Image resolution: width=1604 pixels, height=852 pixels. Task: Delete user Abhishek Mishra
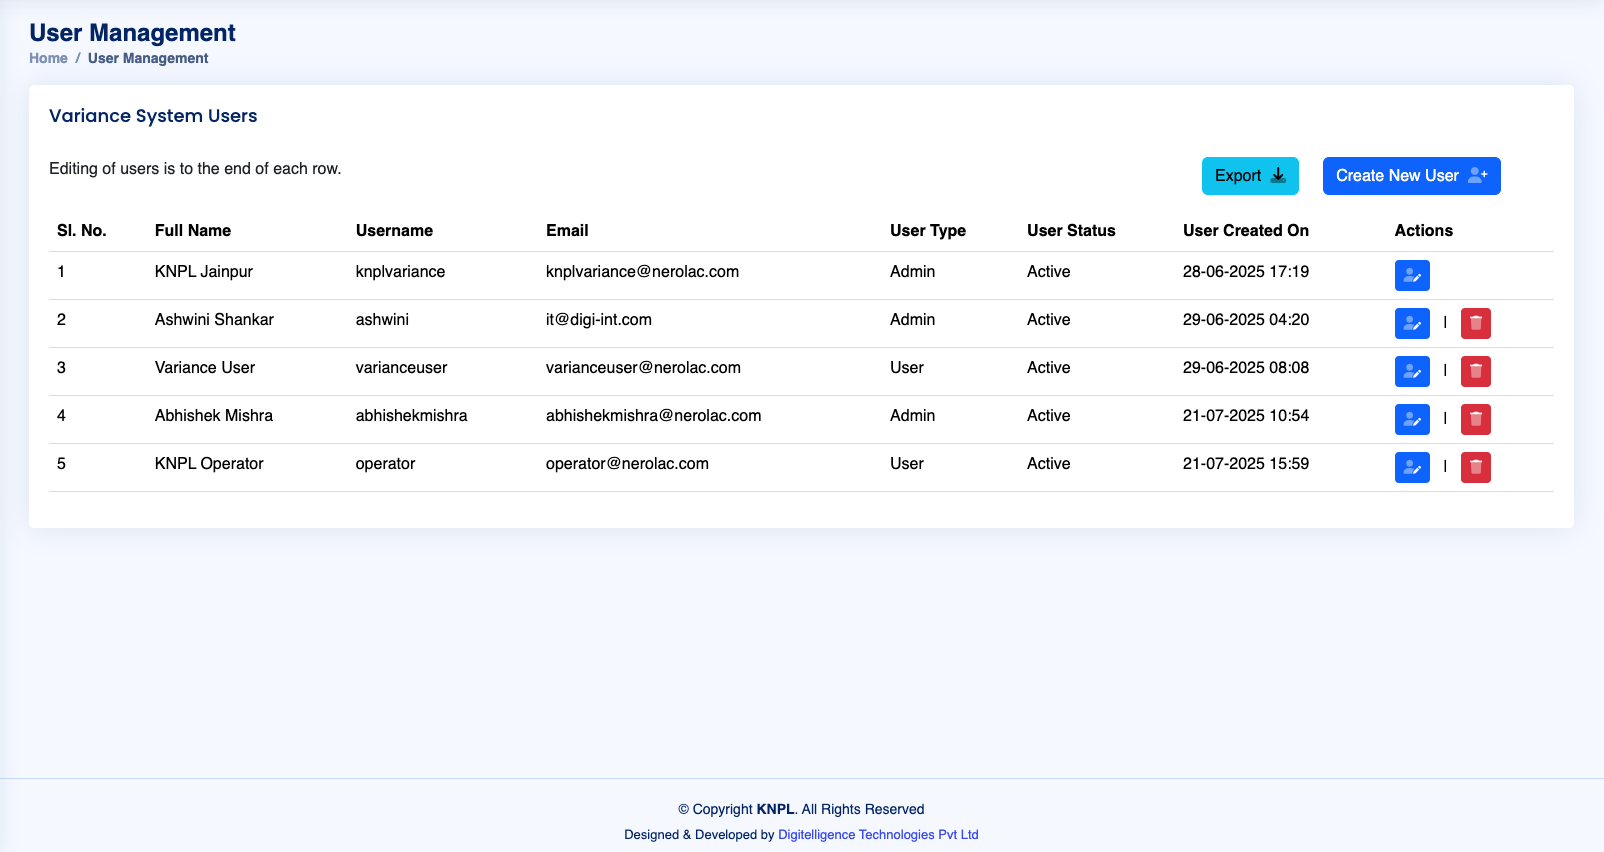[x=1476, y=419]
